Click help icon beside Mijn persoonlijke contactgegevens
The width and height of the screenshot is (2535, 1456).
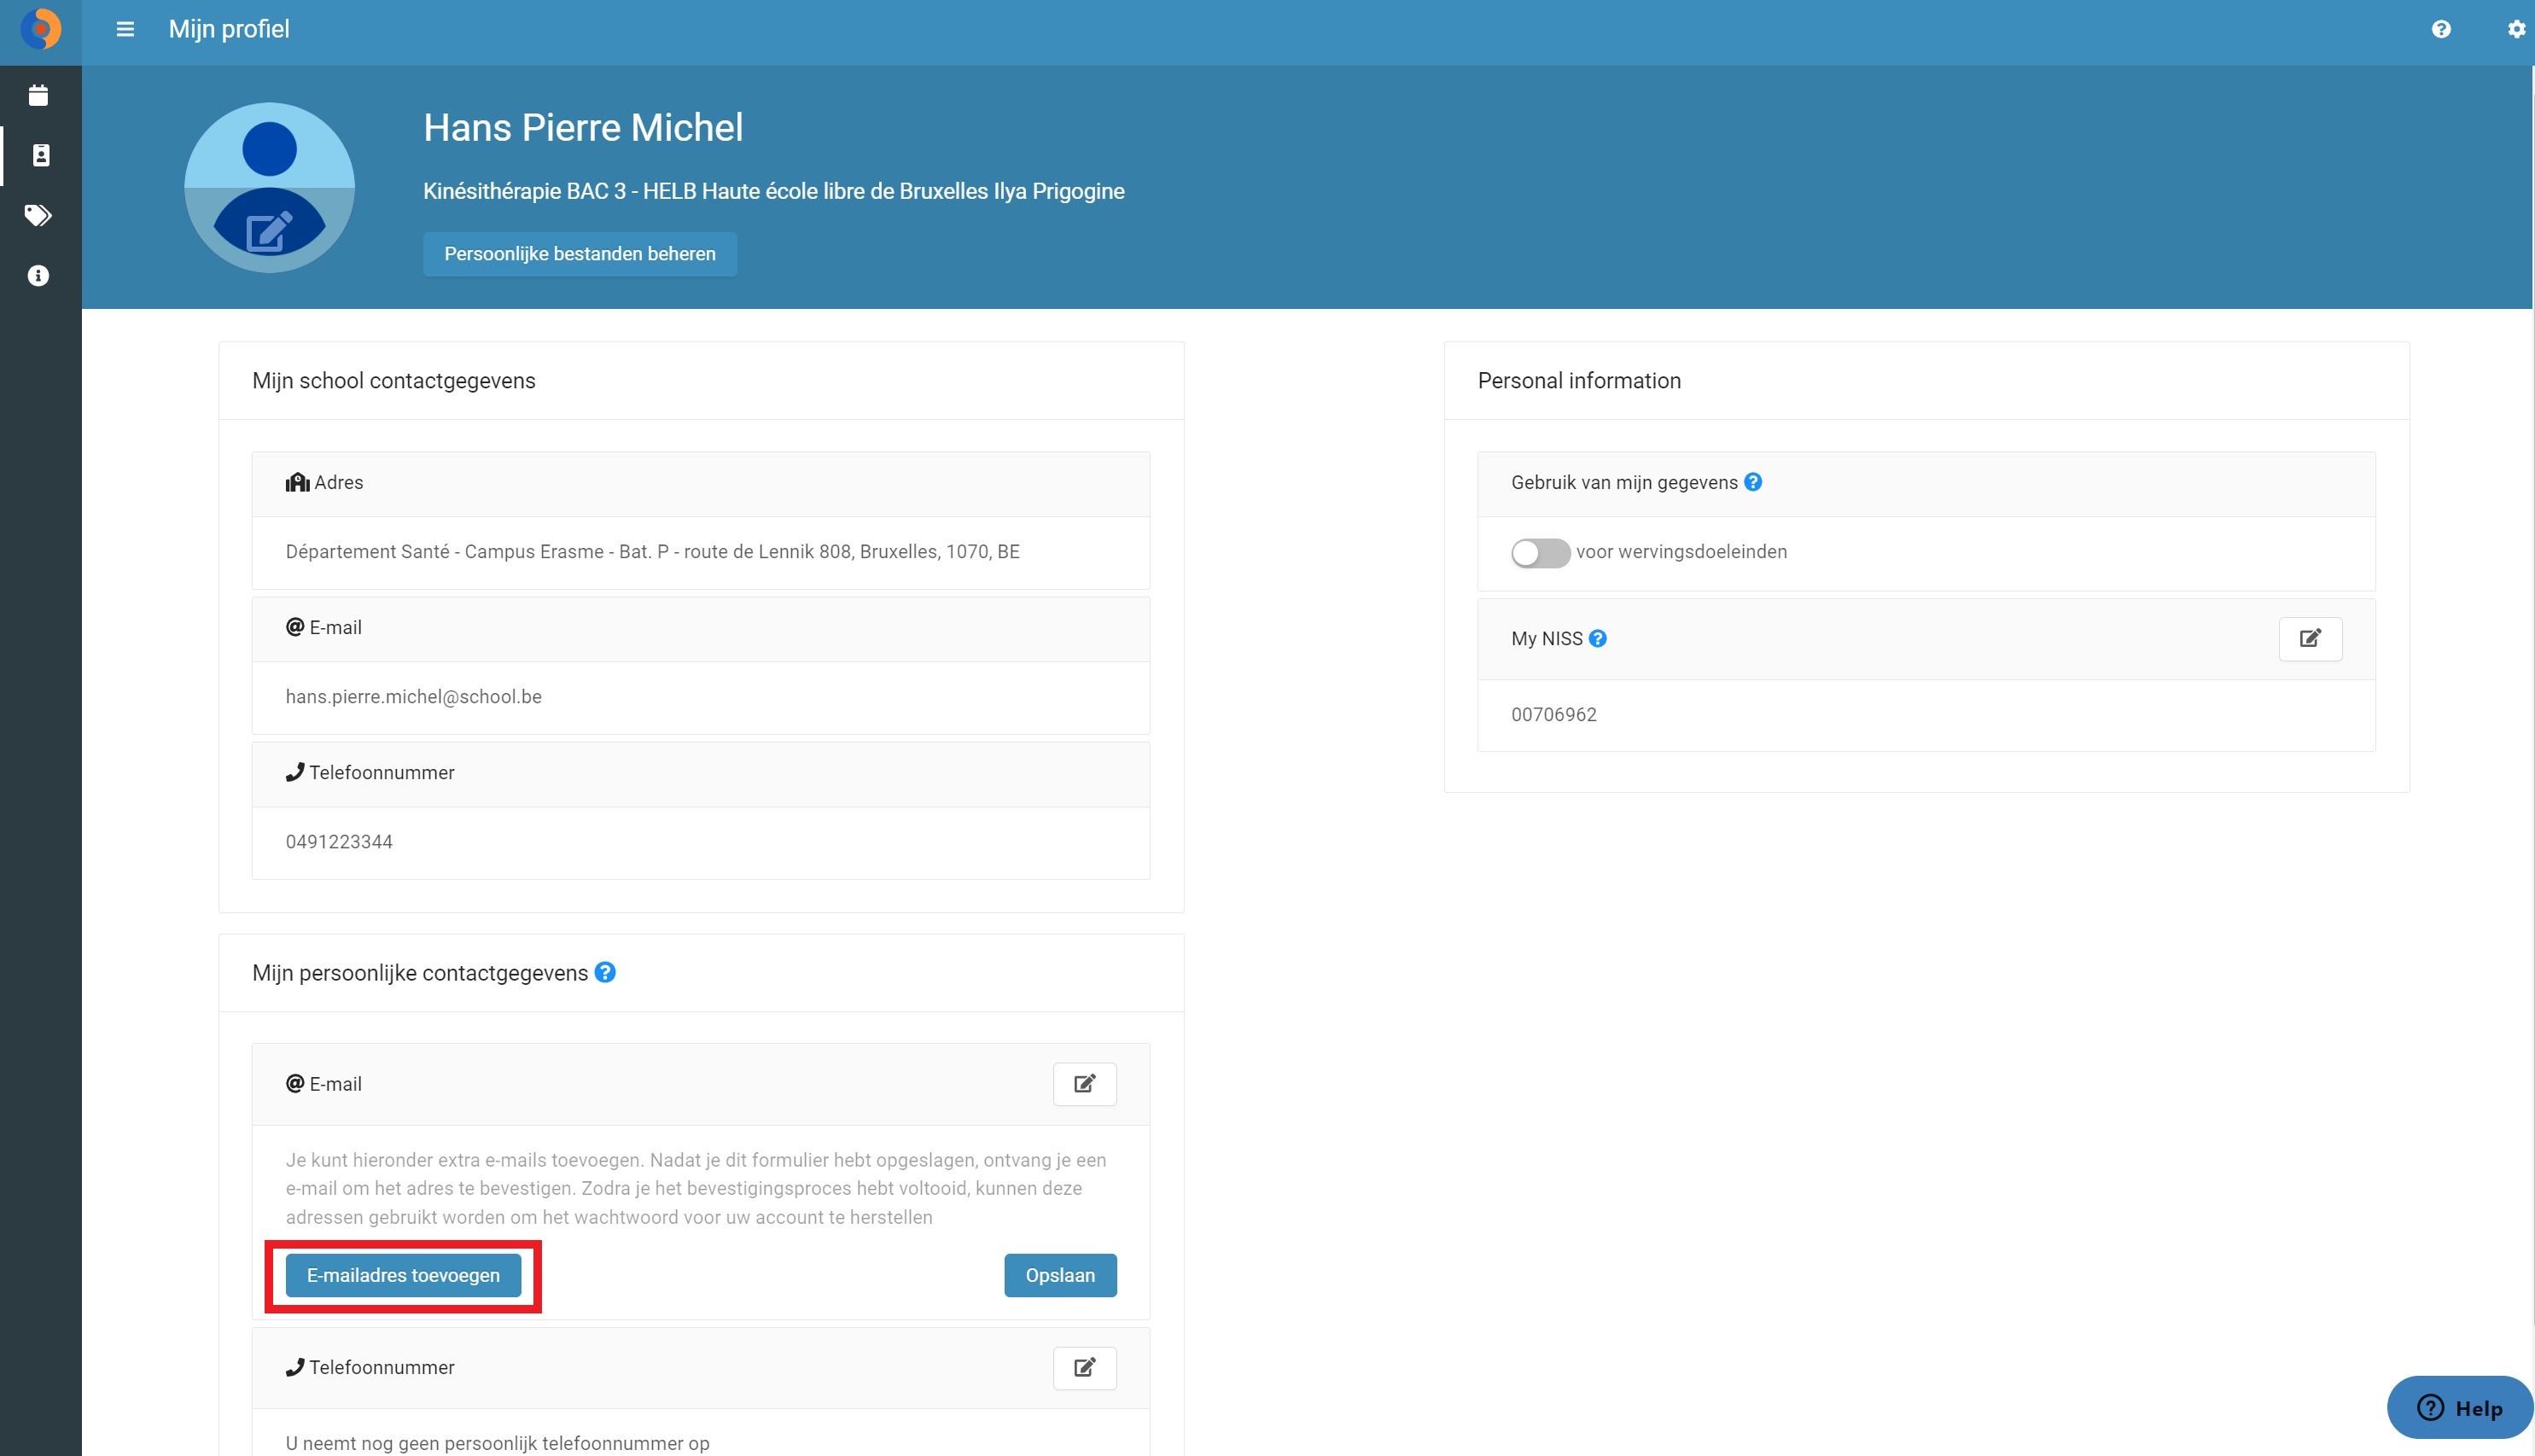tap(605, 972)
